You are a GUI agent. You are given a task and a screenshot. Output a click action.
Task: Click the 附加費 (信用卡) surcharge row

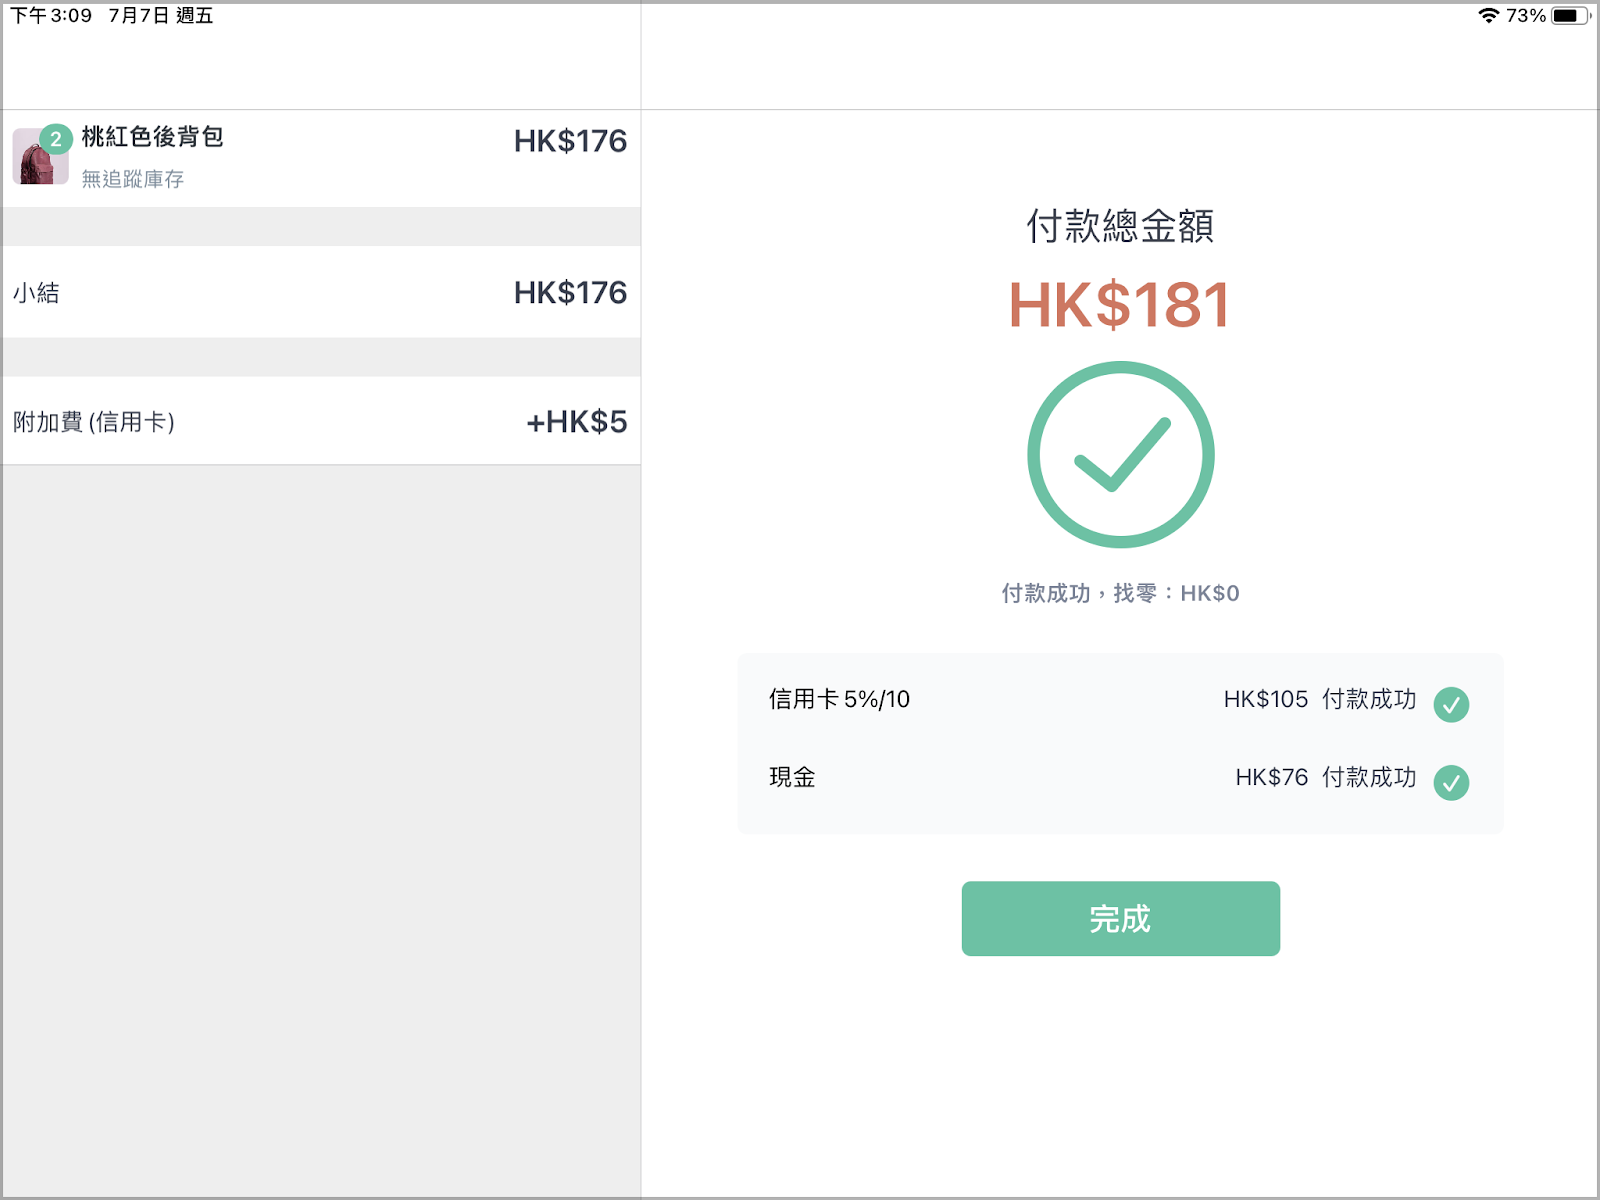coord(321,421)
